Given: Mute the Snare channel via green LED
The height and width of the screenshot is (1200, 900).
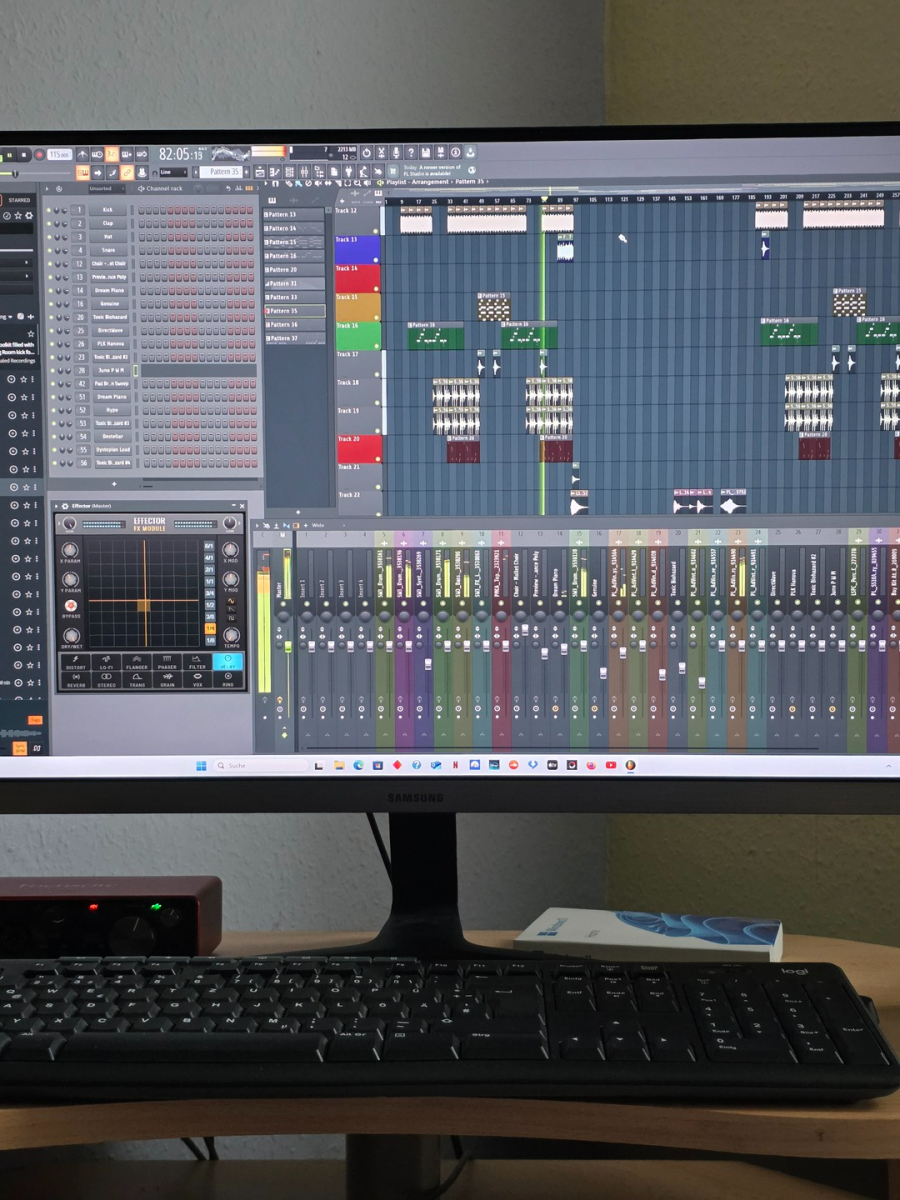Looking at the screenshot, I should tap(51, 250).
